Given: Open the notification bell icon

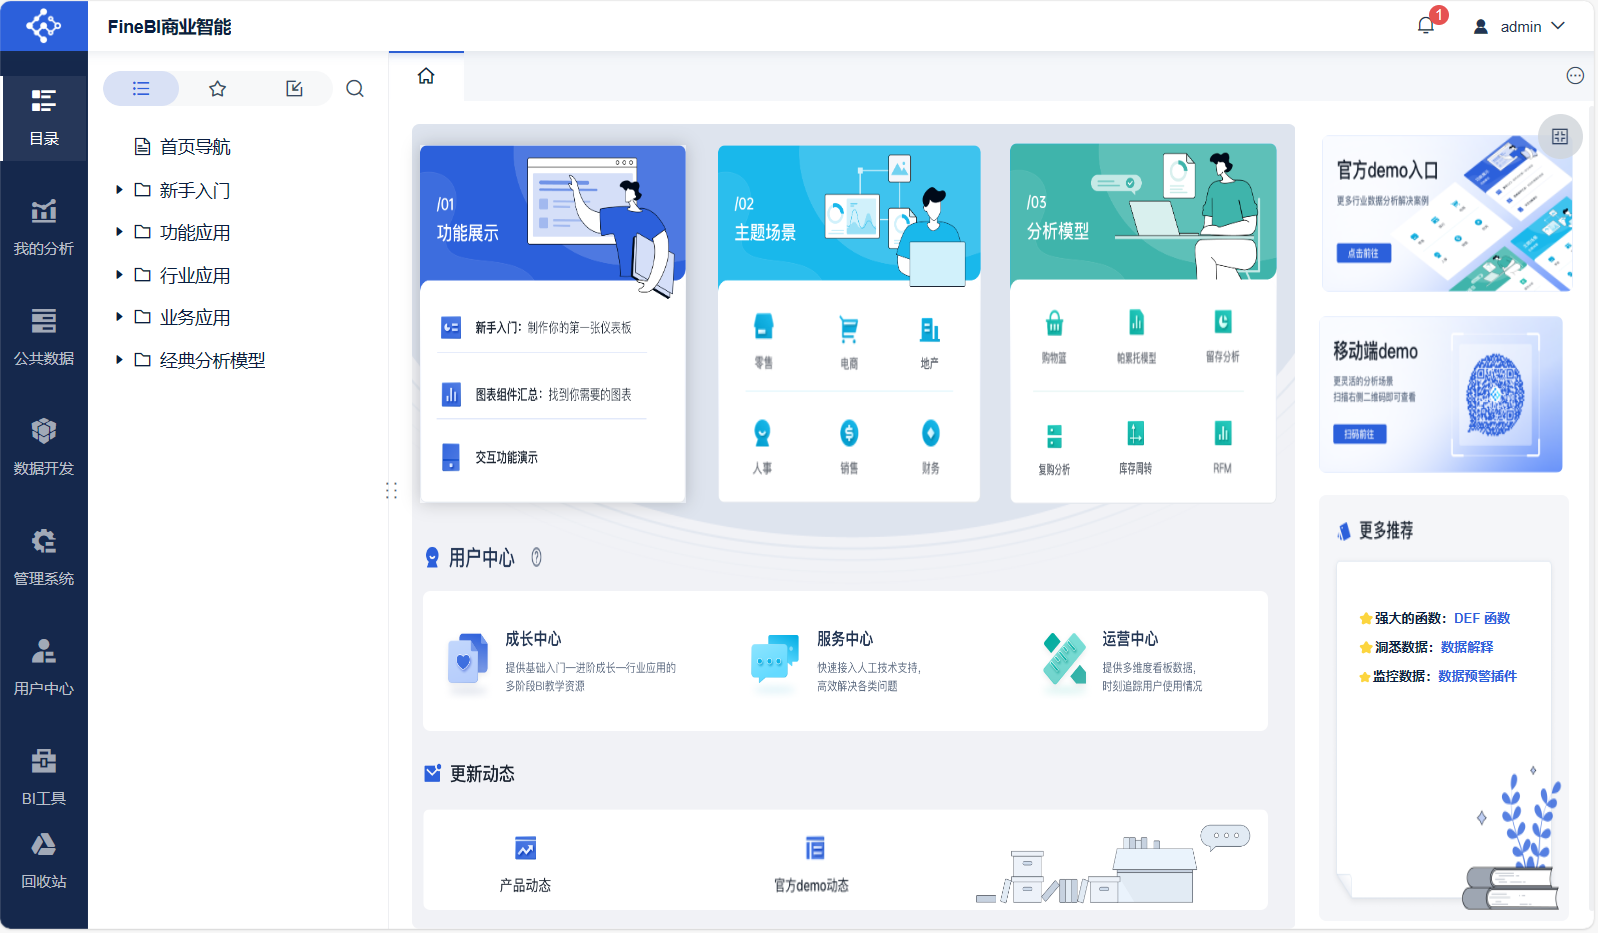Looking at the screenshot, I should coord(1426,26).
